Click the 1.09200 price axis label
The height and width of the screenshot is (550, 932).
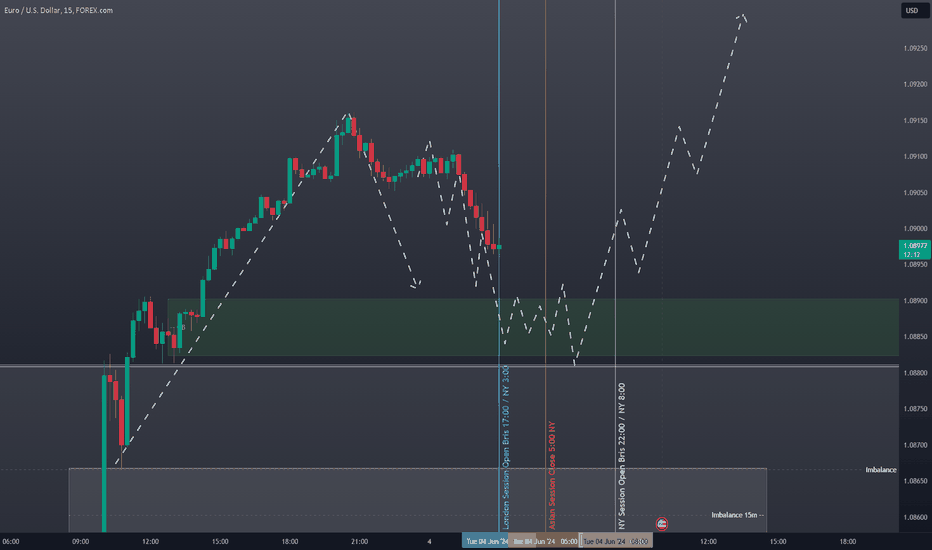[x=915, y=84]
